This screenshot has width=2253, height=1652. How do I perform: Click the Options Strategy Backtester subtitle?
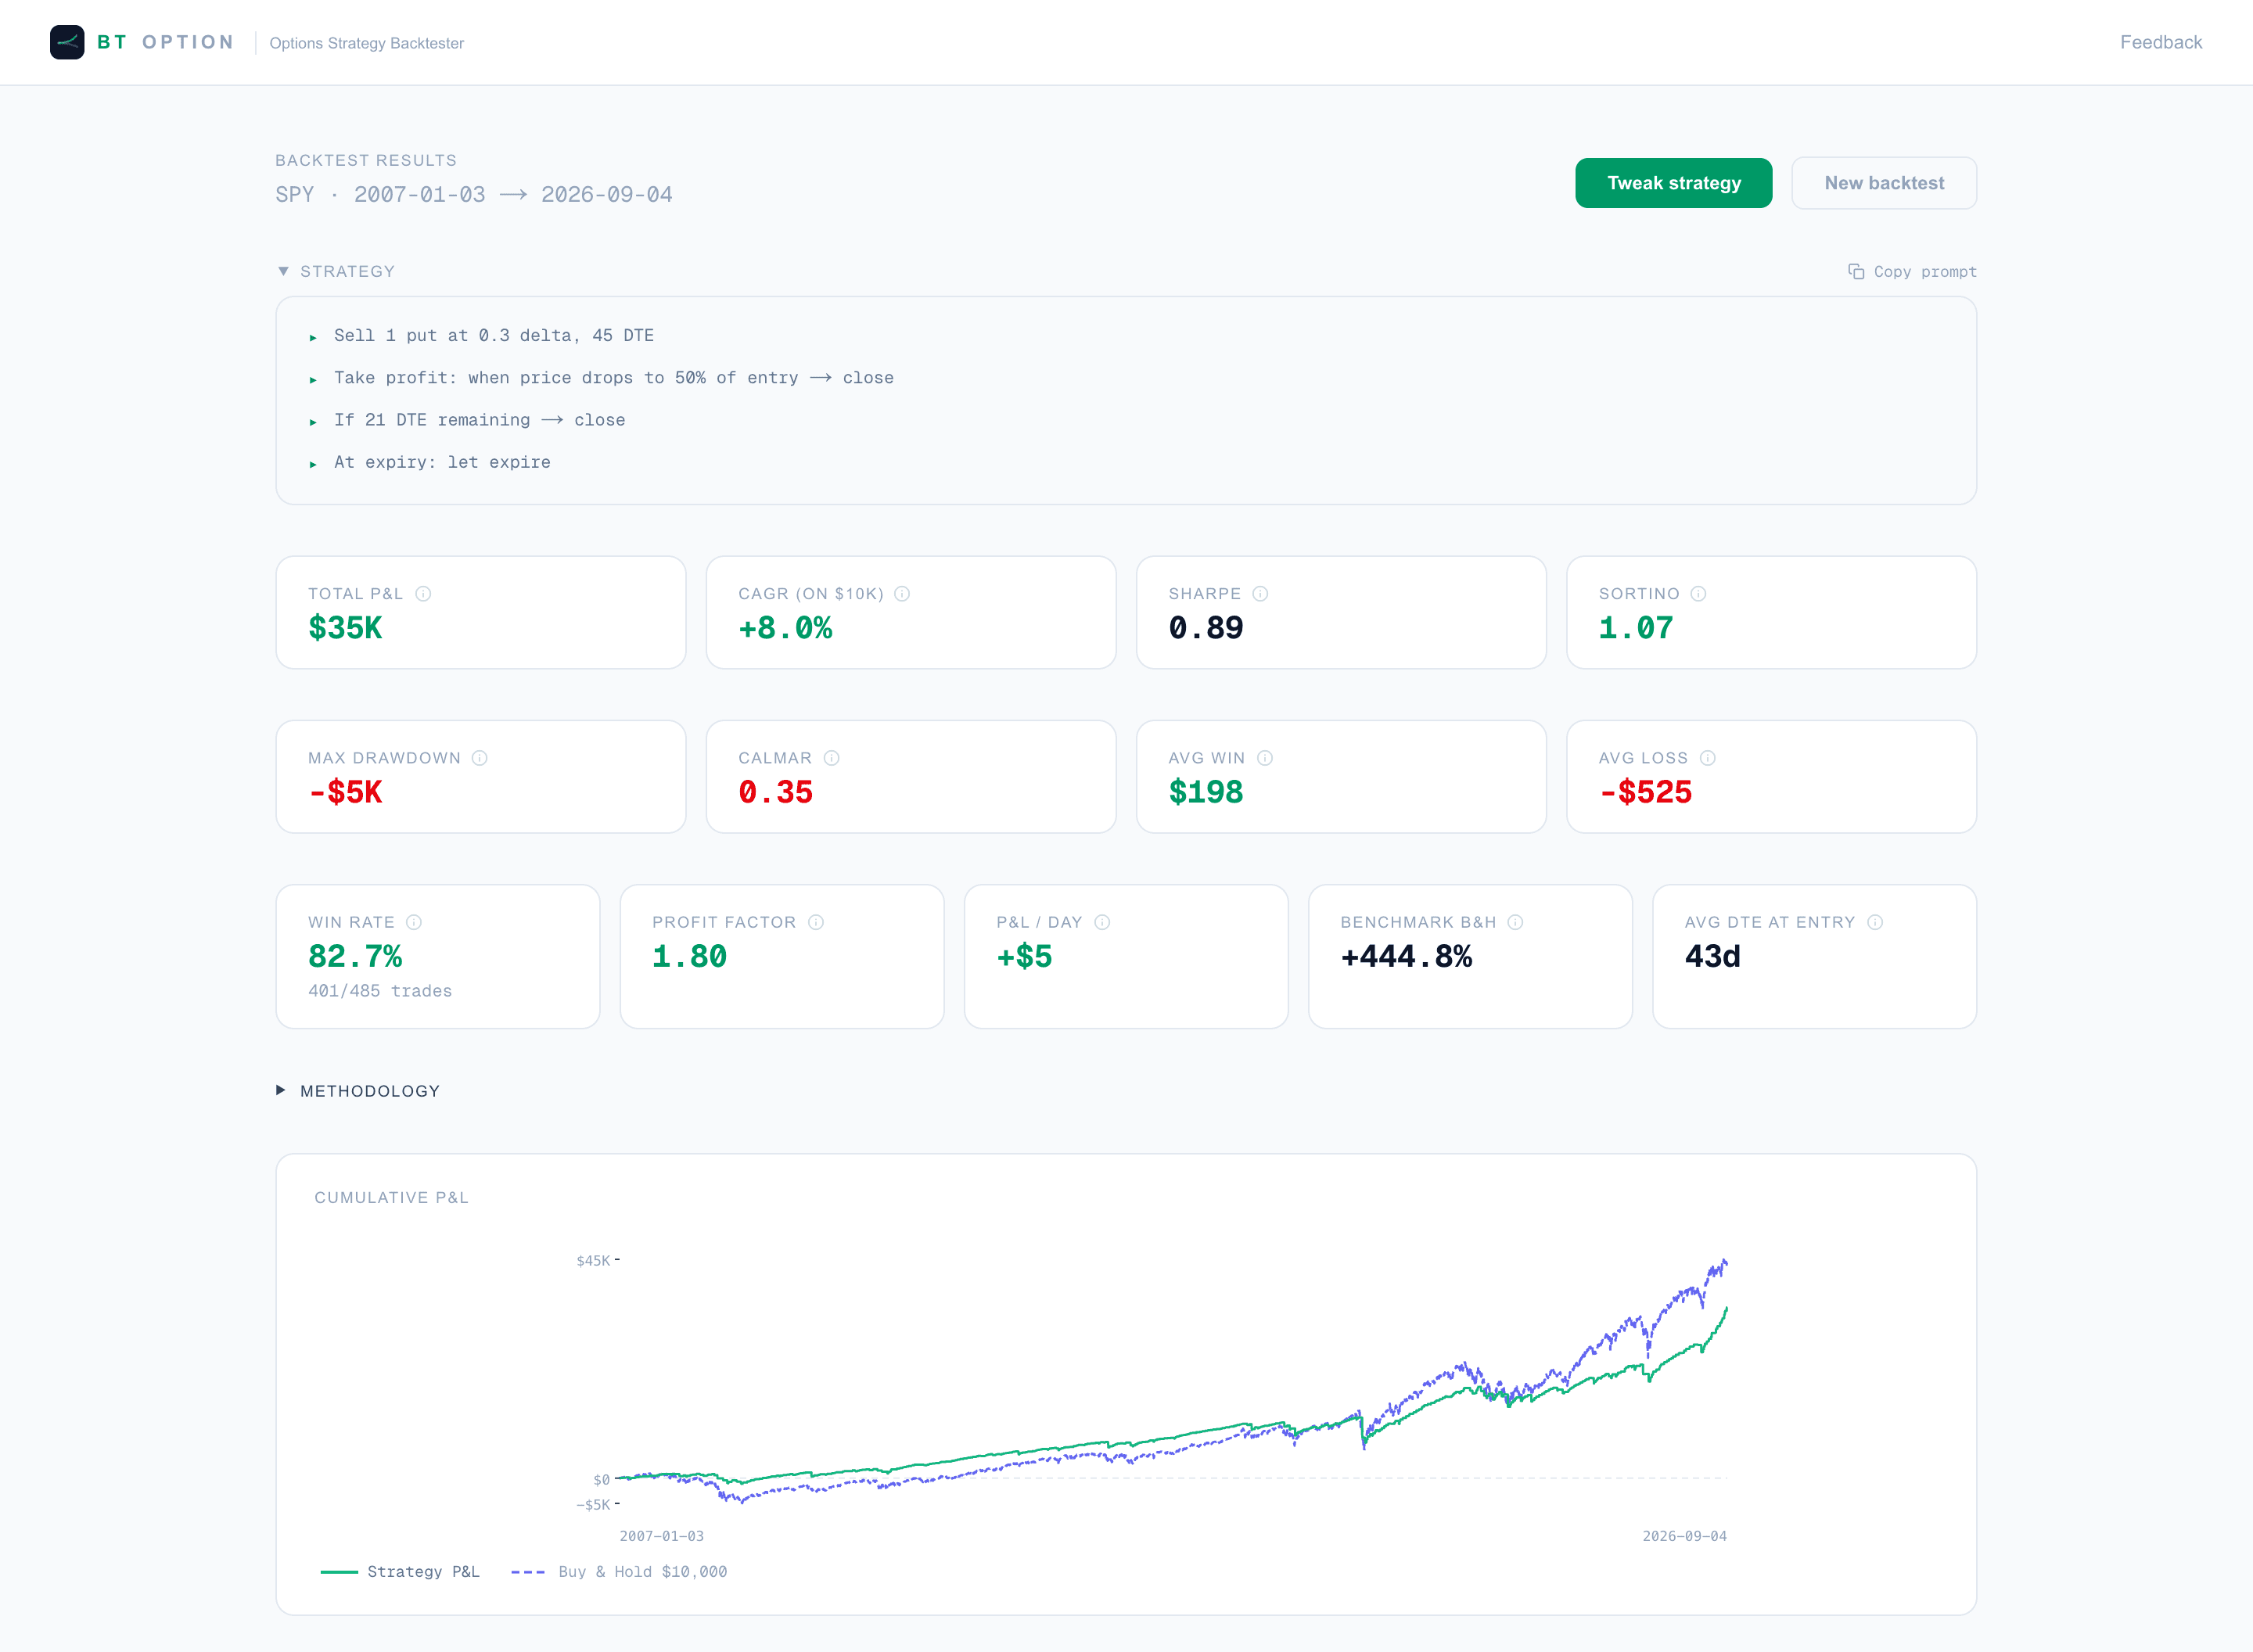[367, 43]
